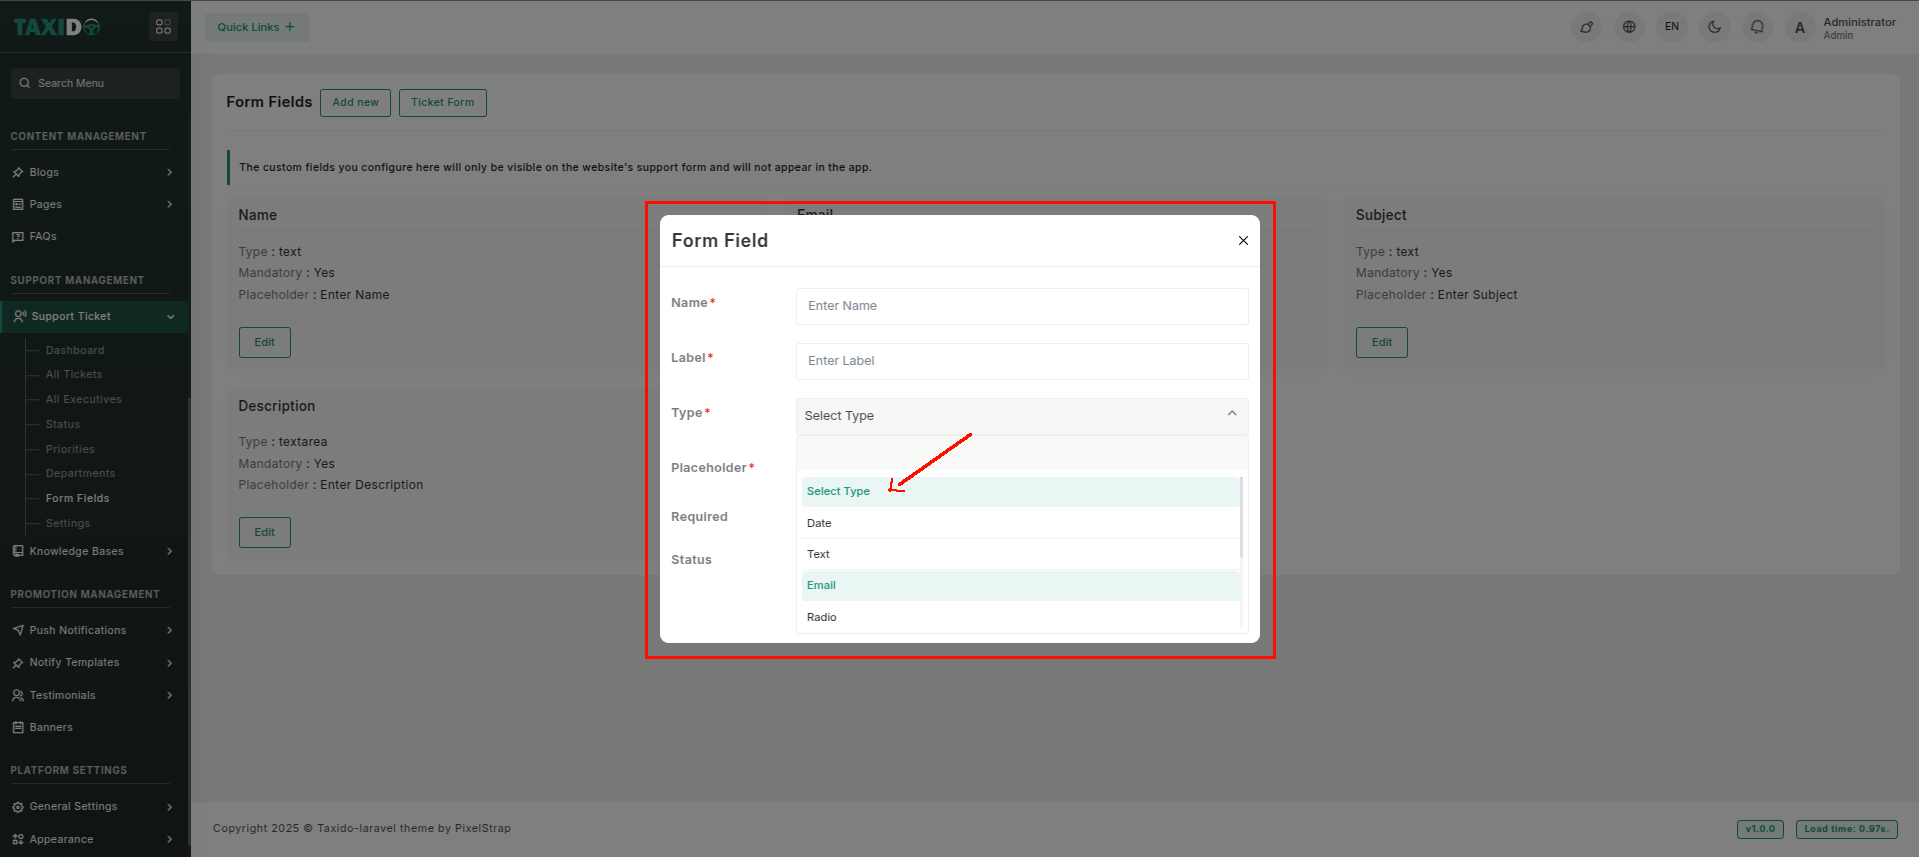The width and height of the screenshot is (1919, 857).
Task: Open the EN language selector
Action: click(x=1672, y=27)
